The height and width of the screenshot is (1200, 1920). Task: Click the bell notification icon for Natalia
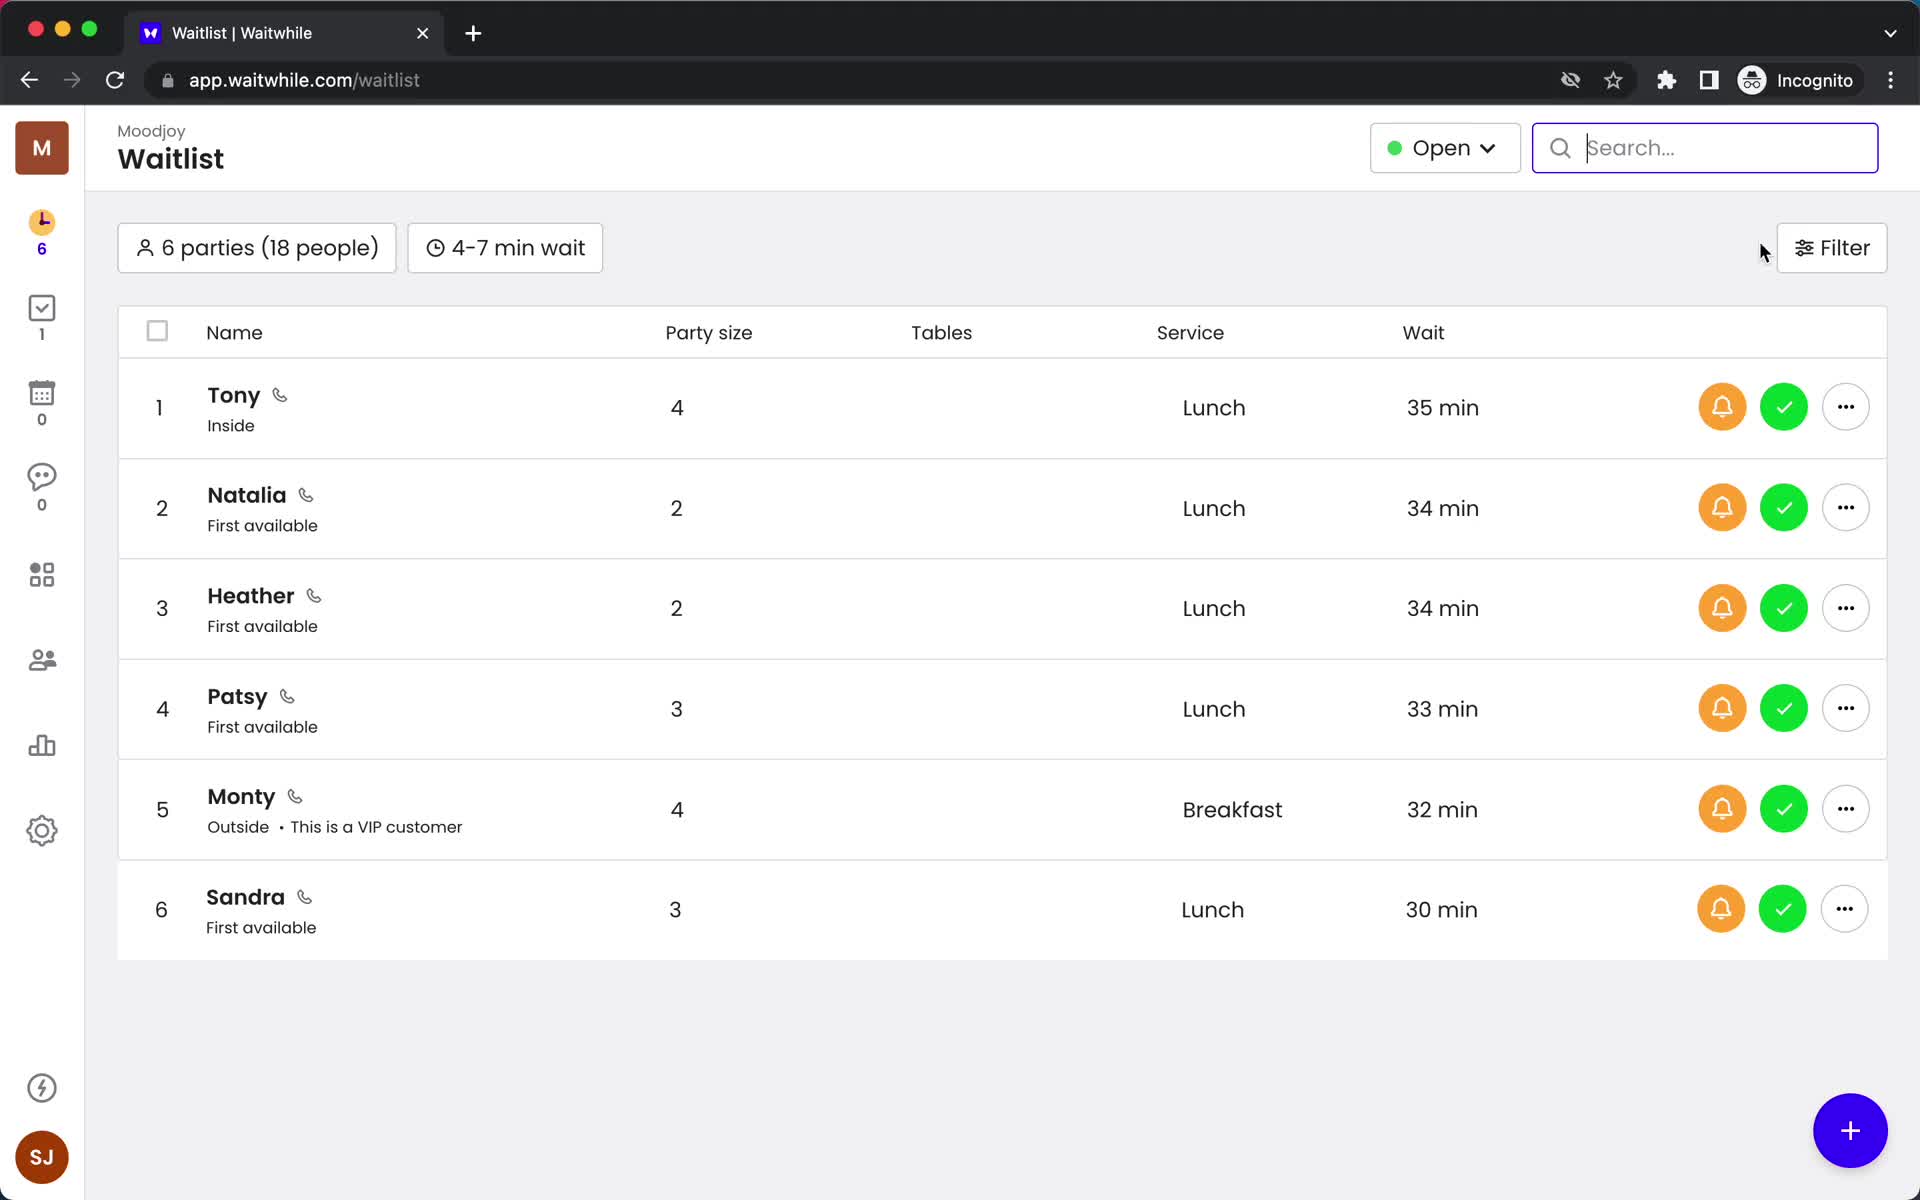pyautogui.click(x=1722, y=509)
